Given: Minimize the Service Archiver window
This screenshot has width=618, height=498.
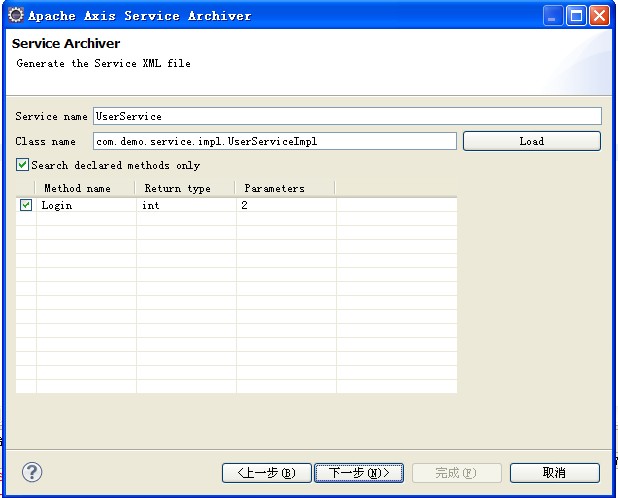Looking at the screenshot, I should (x=553, y=16).
